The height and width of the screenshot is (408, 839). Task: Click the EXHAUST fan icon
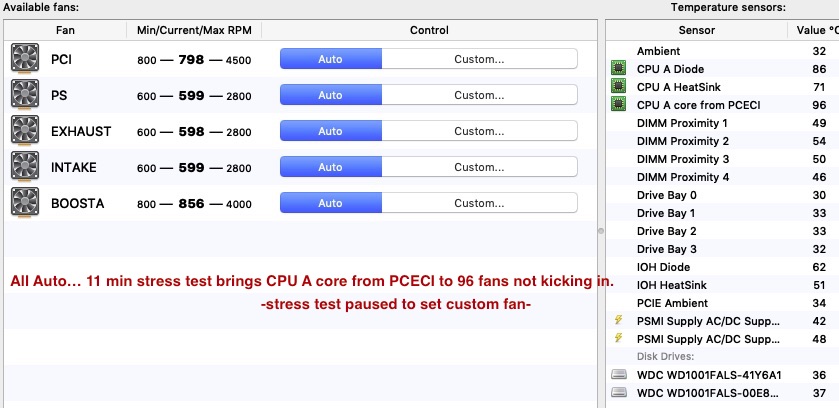[x=25, y=130]
